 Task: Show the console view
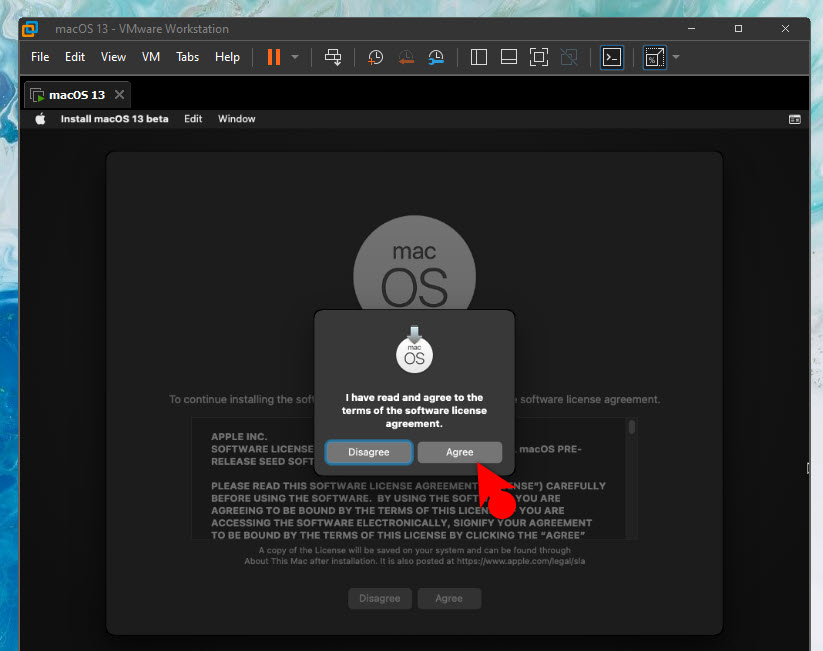click(x=612, y=57)
